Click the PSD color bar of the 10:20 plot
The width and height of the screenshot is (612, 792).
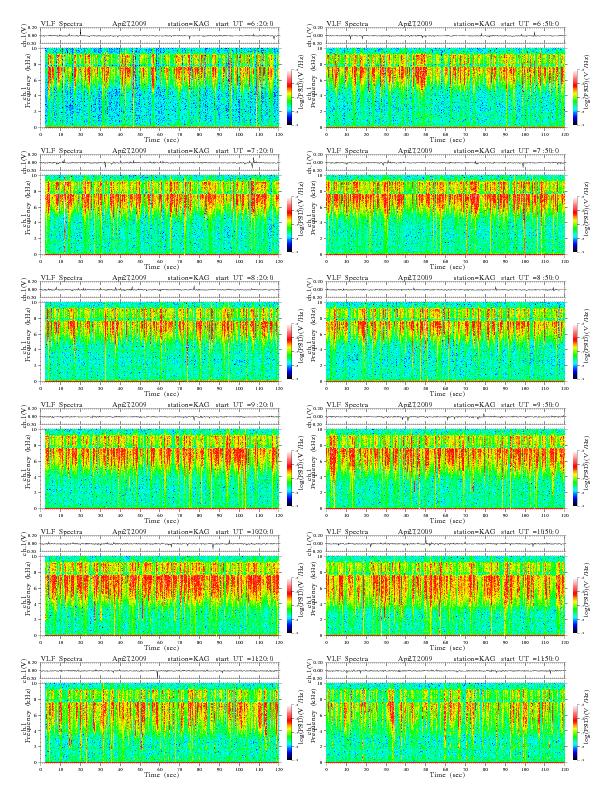[x=289, y=605]
